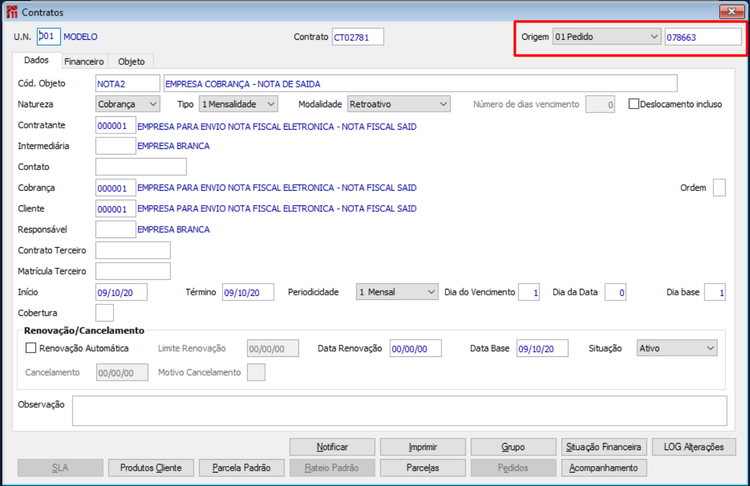Viewport: 750px width, 486px height.
Task: Click the Rateio Padrão button
Action: pos(332,468)
